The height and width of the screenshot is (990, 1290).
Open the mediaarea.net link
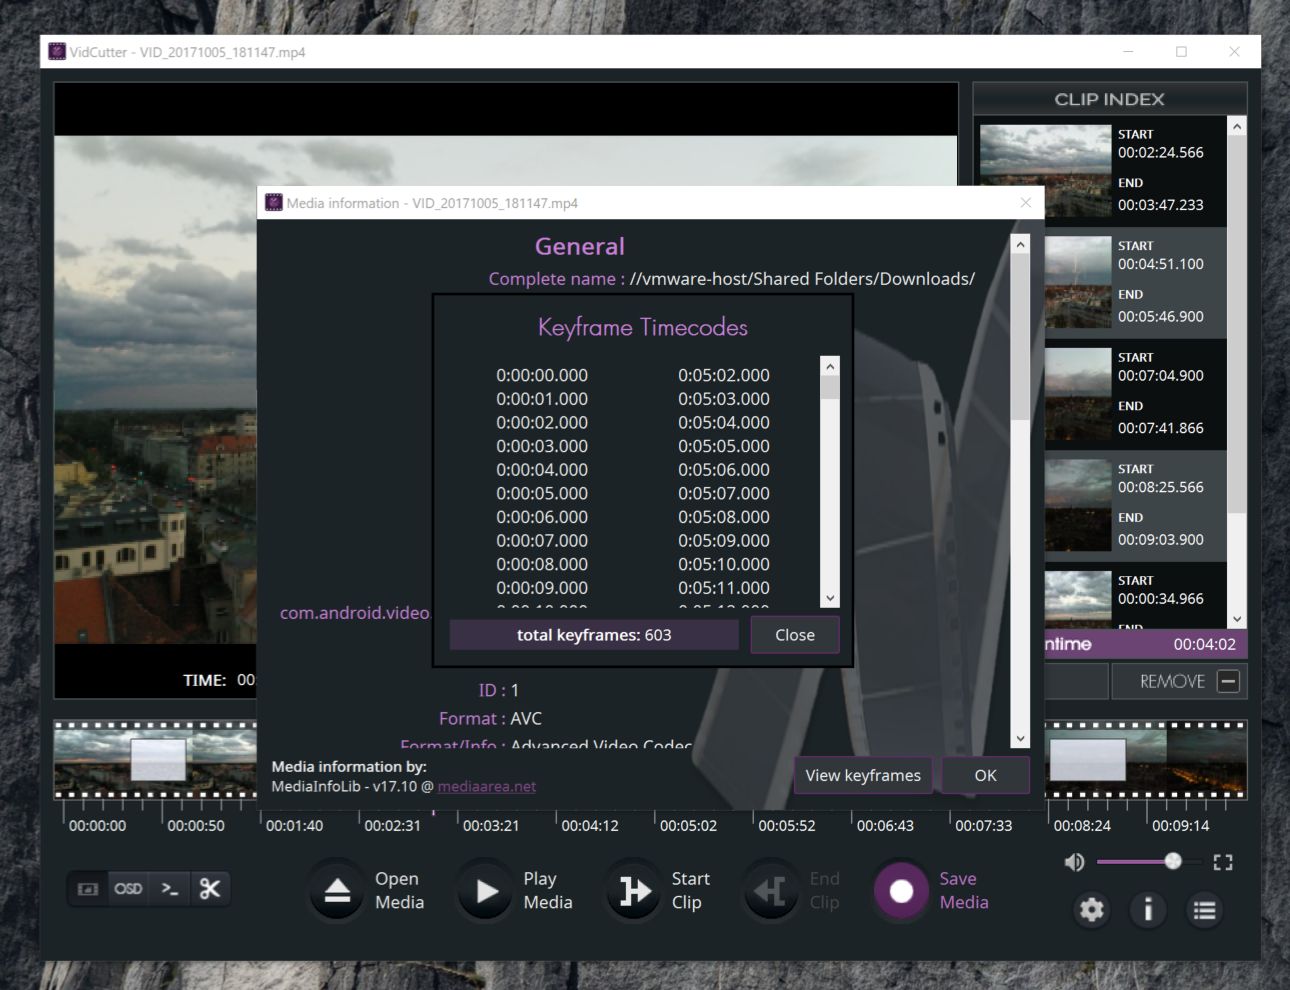click(487, 786)
